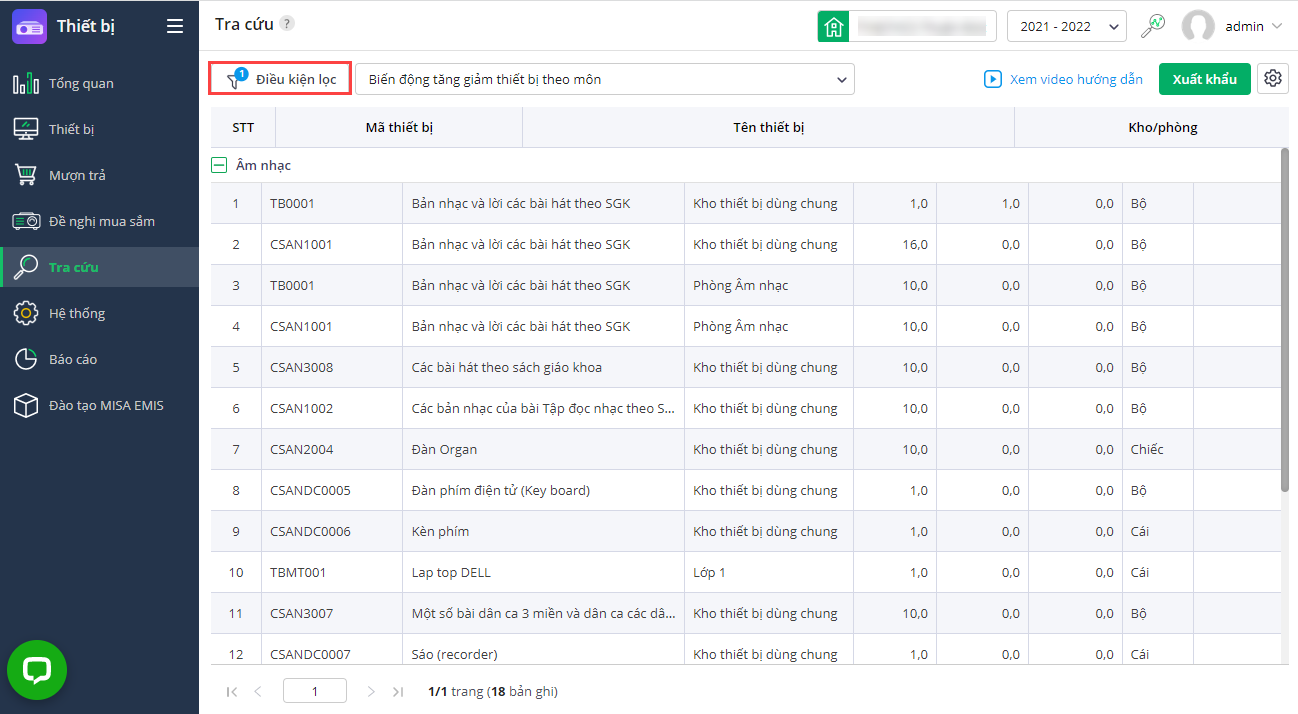Viewport: 1298px width, 714px height.
Task: Collapse the Âm nhạc group
Action: [x=219, y=165]
